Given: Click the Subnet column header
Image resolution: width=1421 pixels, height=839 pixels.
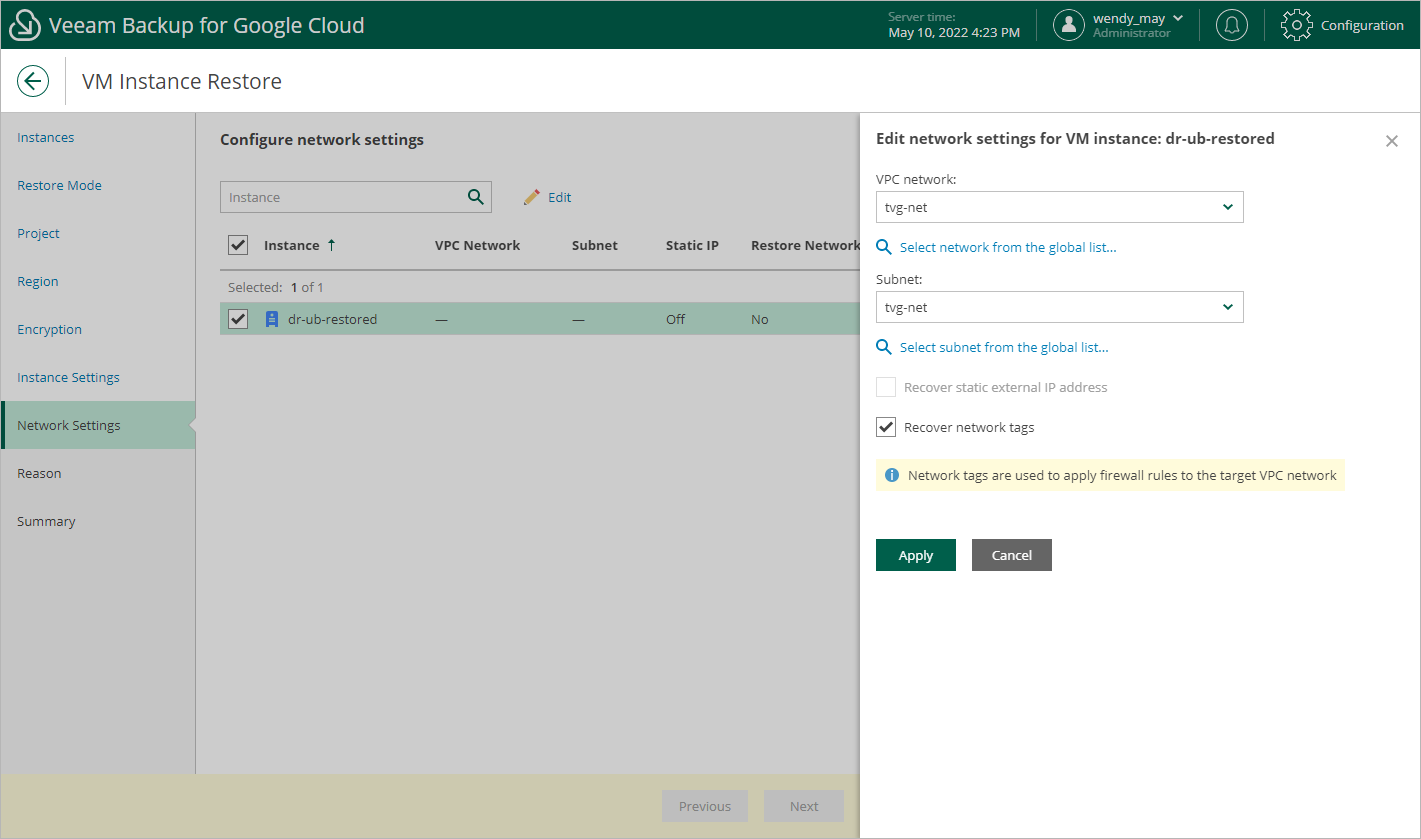Looking at the screenshot, I should (595, 245).
